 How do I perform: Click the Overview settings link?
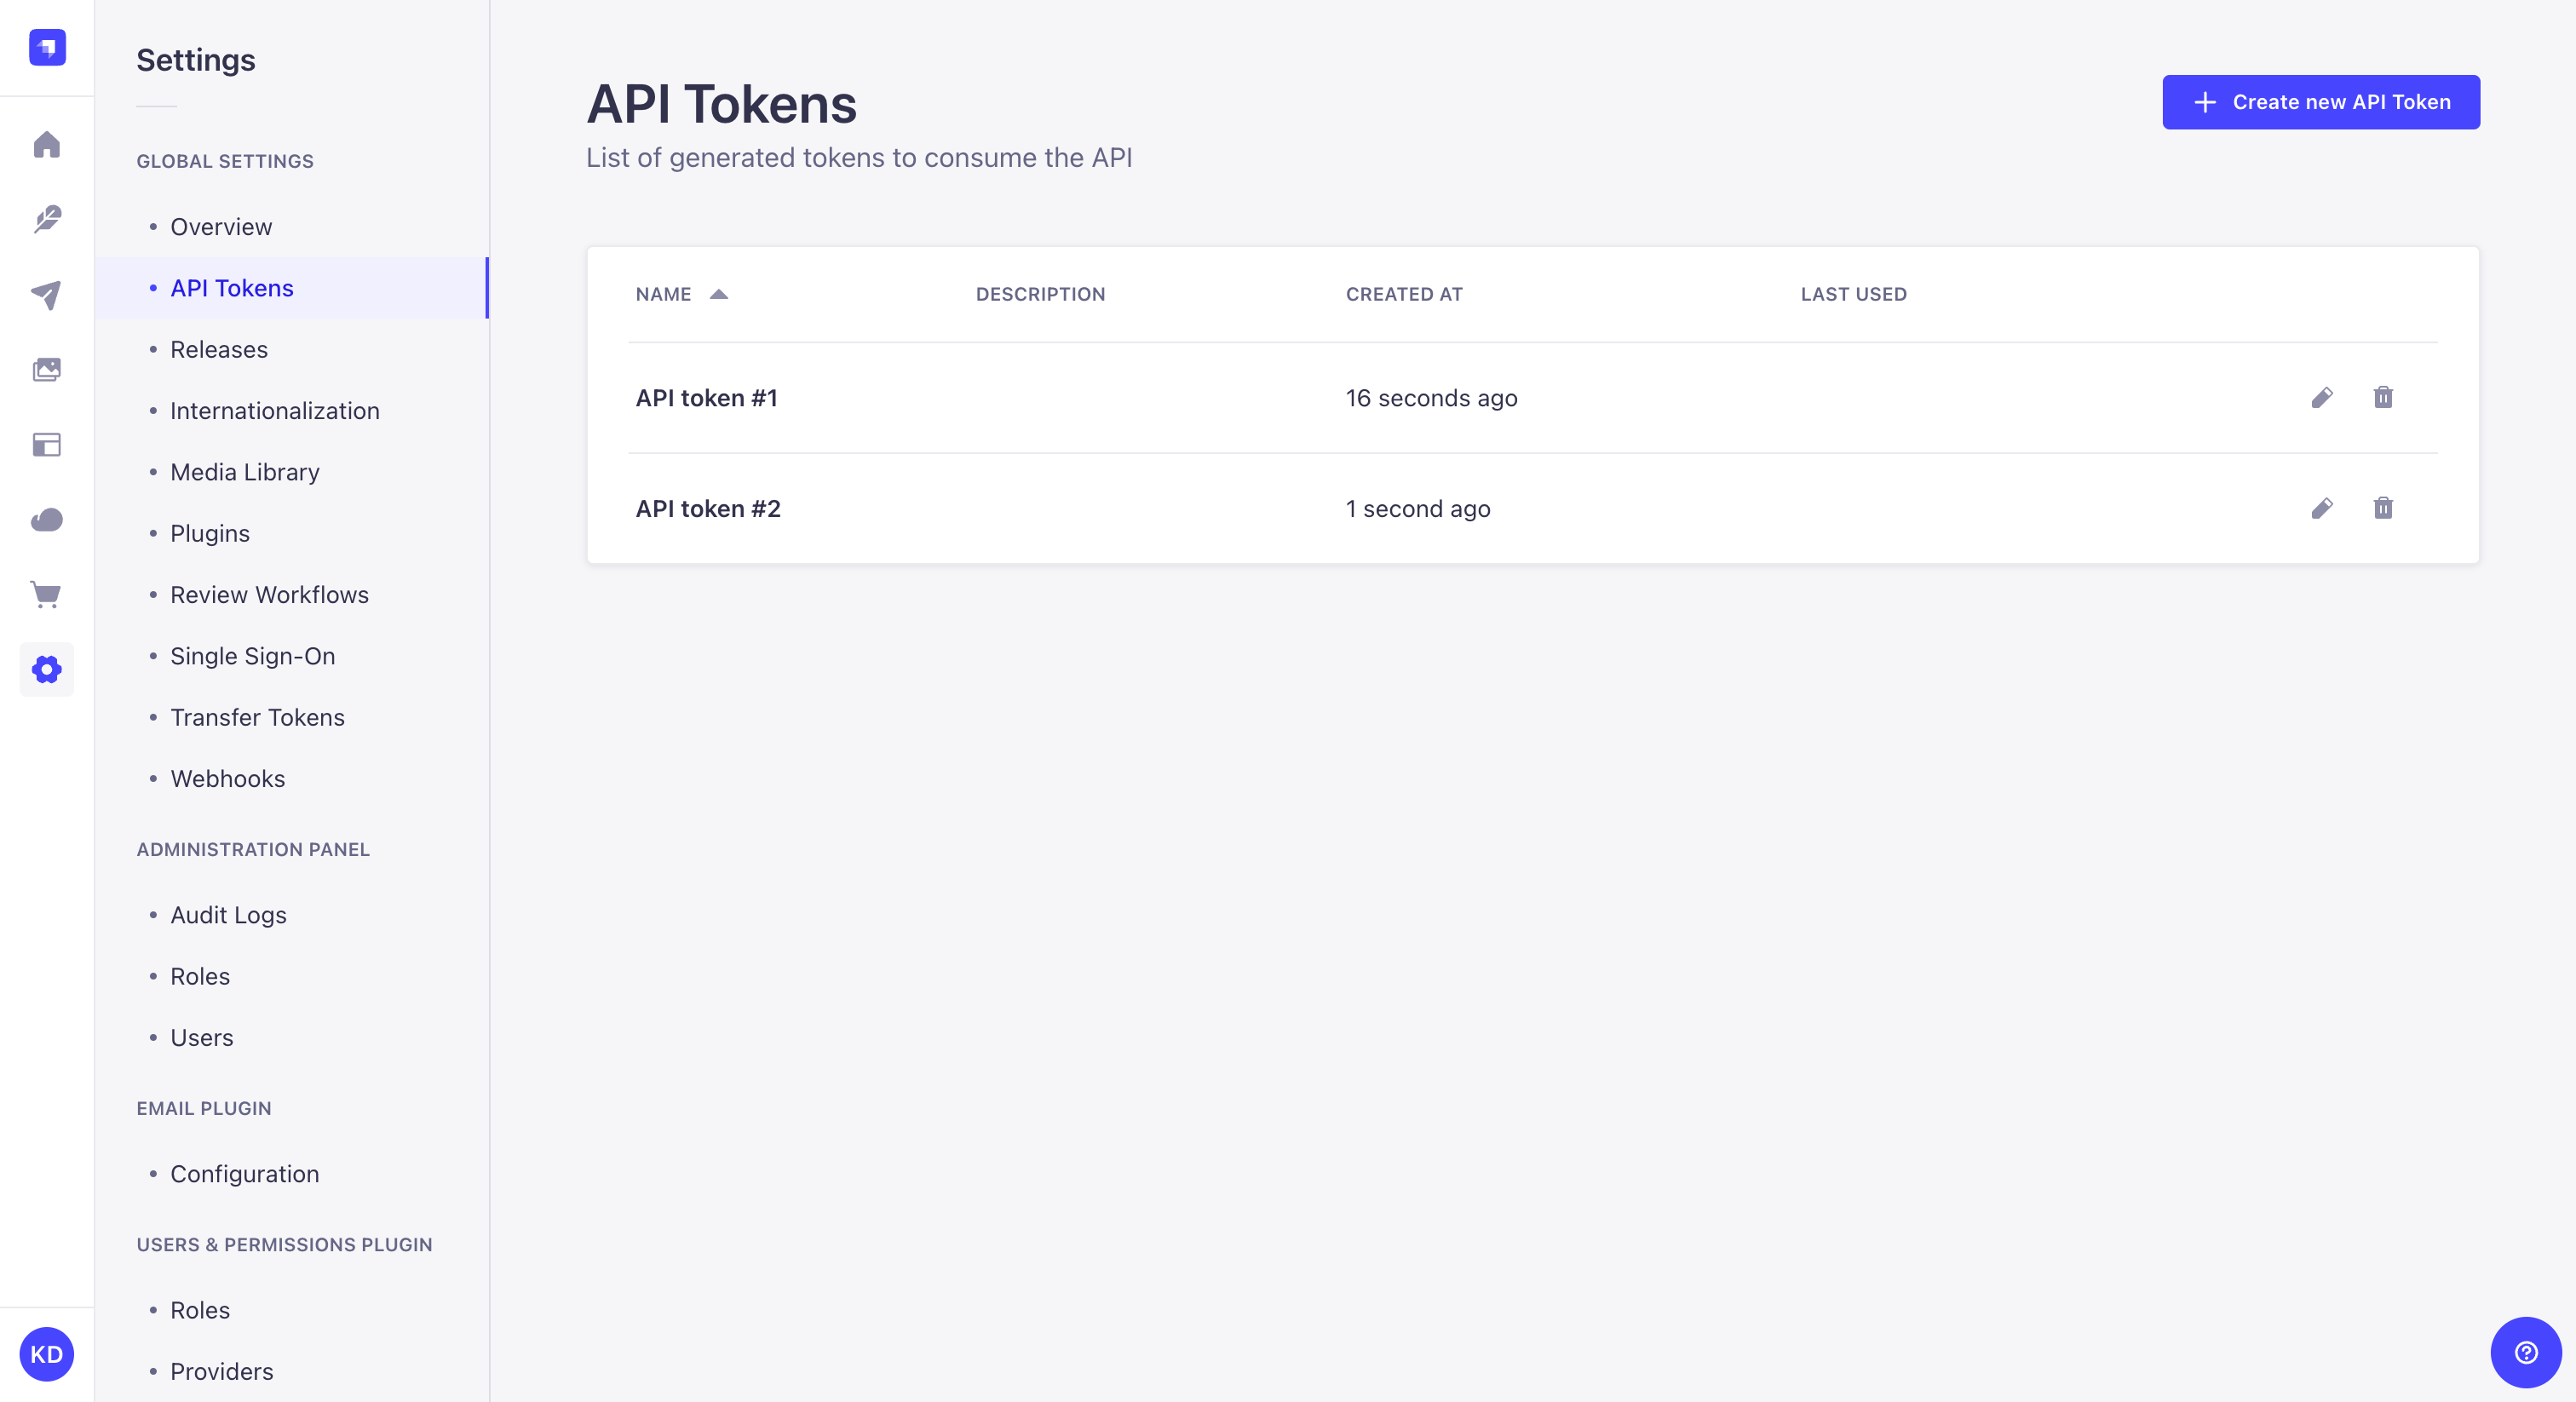click(x=221, y=227)
